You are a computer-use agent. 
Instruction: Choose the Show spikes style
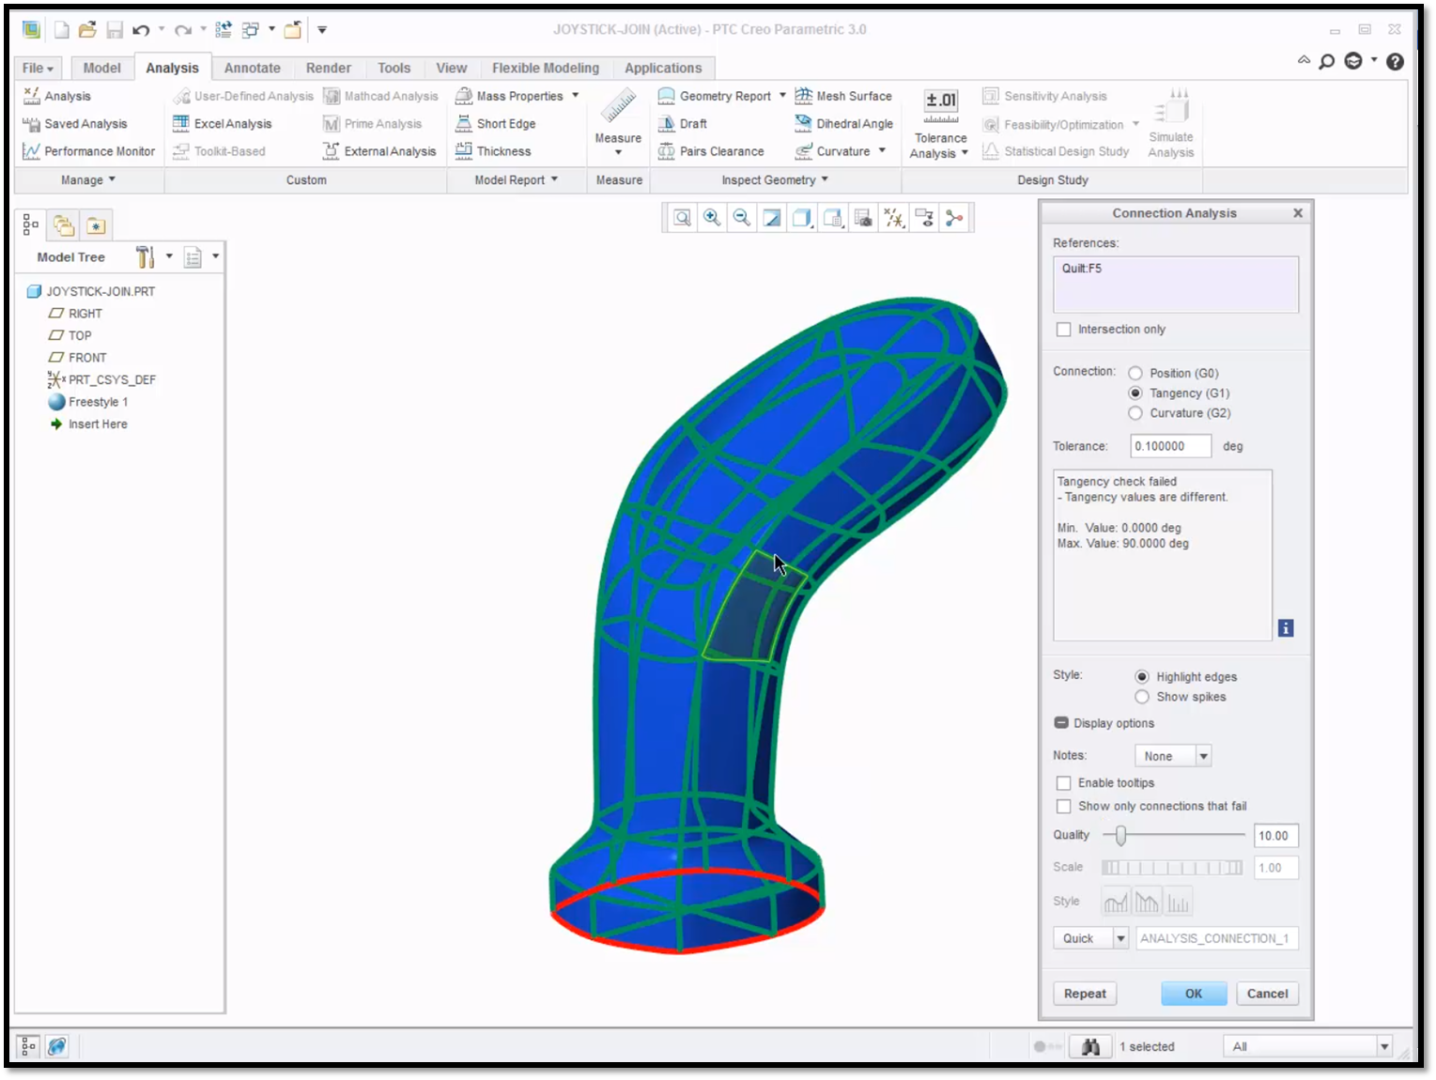pos(1142,697)
